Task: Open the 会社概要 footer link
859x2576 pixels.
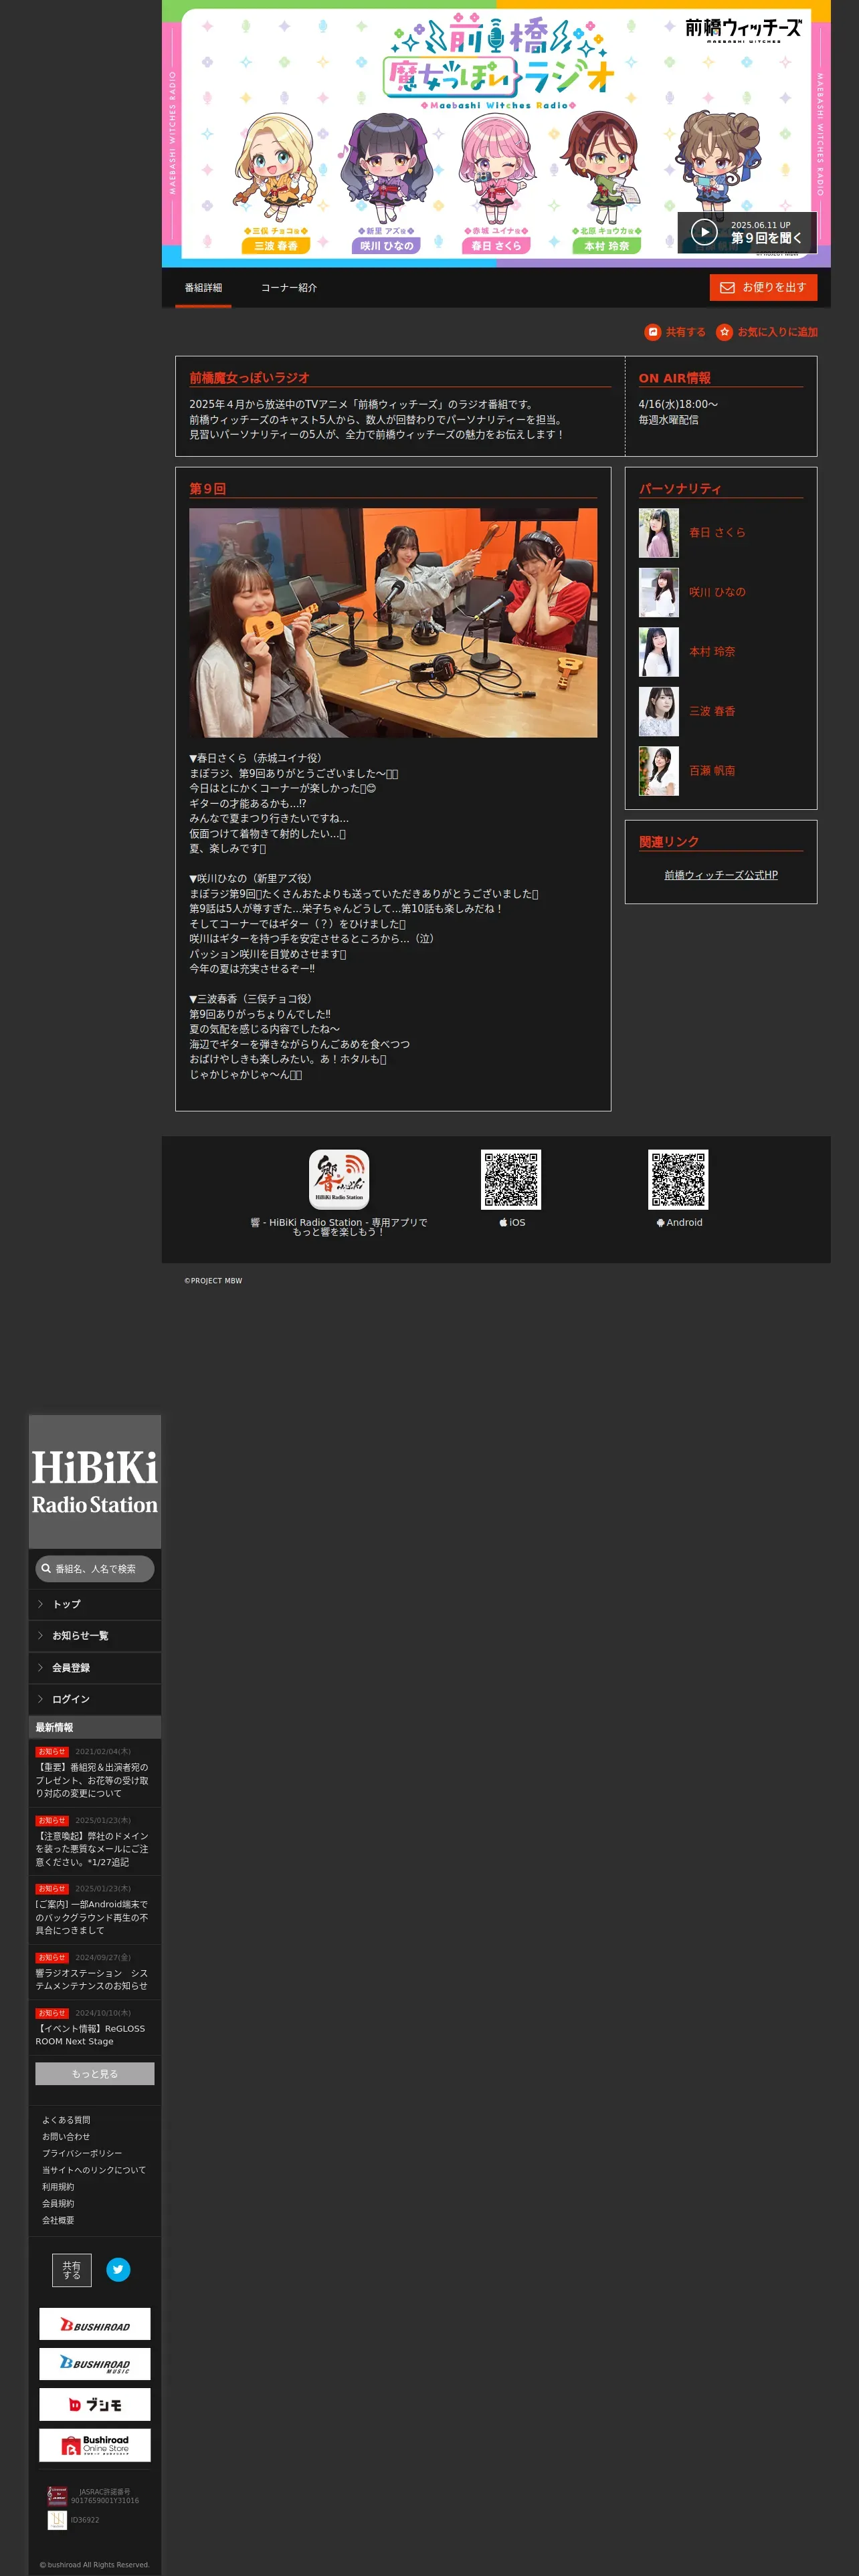Action: pyautogui.click(x=58, y=2220)
